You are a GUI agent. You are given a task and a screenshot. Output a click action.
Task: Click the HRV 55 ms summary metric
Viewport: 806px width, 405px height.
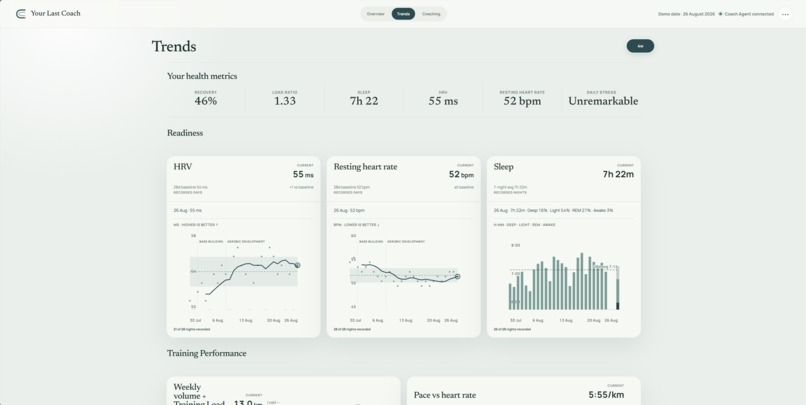(x=443, y=98)
